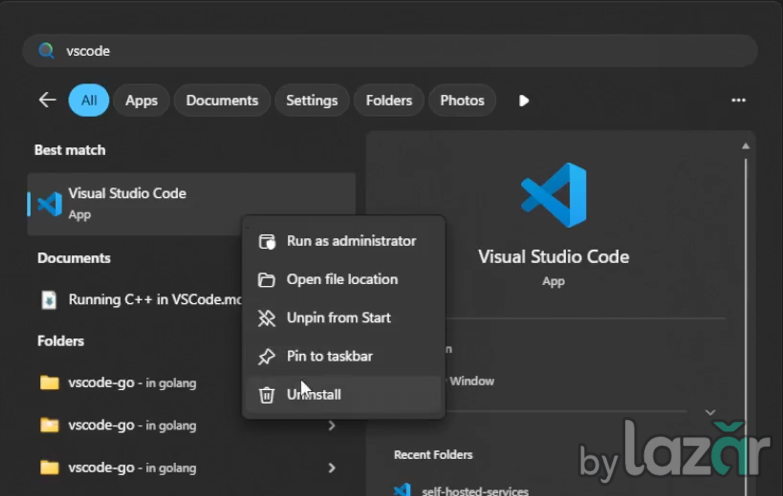Click the Open file location folder icon
The height and width of the screenshot is (496, 783).
tap(266, 280)
